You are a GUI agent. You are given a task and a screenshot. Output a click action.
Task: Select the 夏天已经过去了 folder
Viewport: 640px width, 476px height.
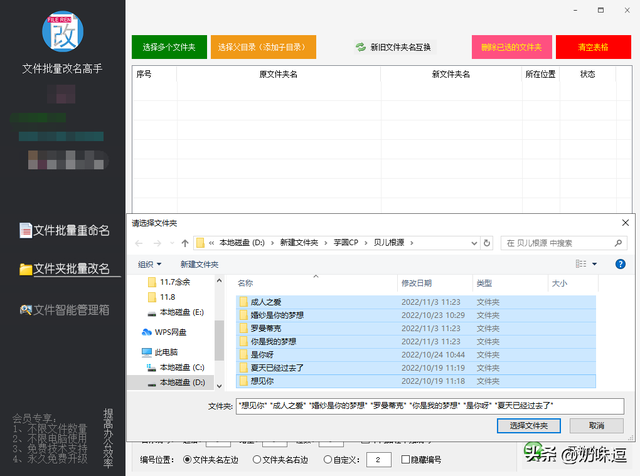pyautogui.click(x=416, y=368)
